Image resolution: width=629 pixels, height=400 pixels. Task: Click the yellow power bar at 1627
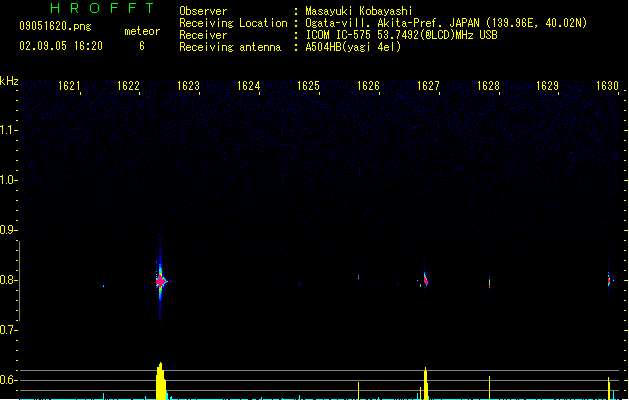pyautogui.click(x=426, y=384)
